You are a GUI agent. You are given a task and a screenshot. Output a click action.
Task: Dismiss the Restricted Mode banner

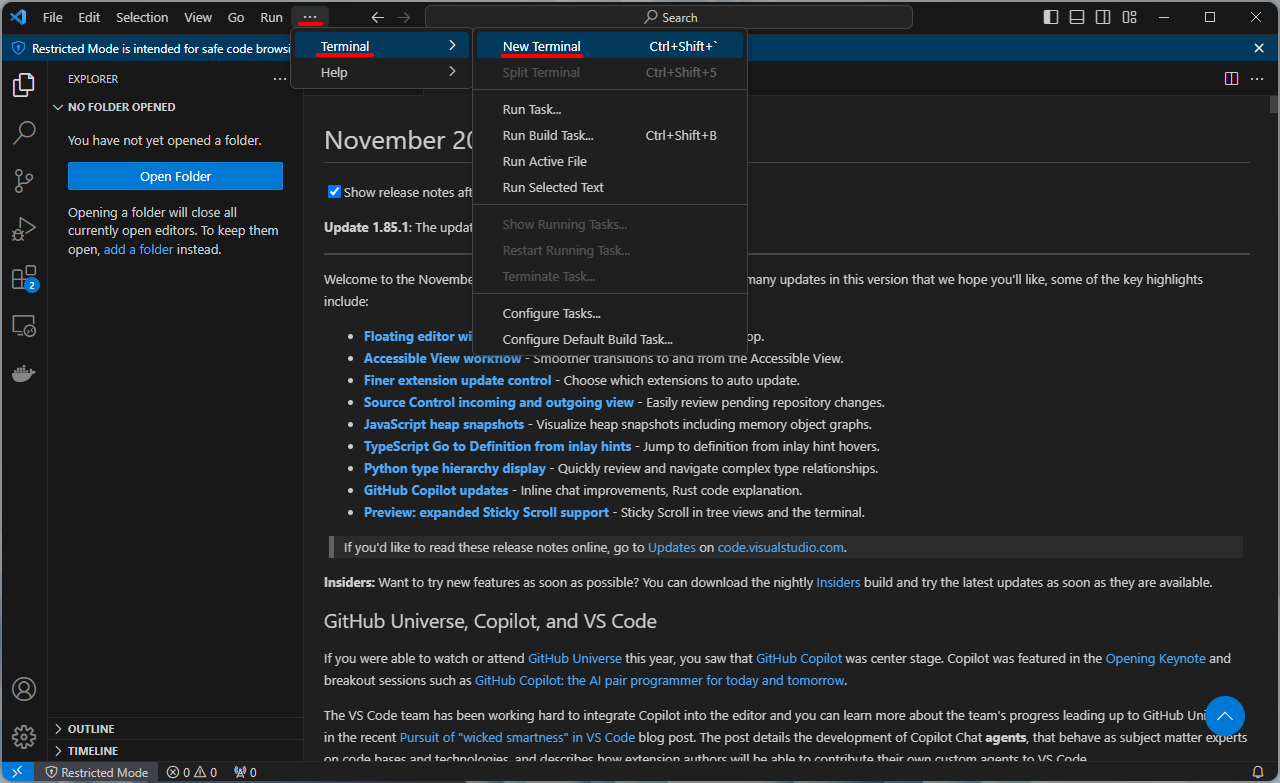click(x=1259, y=48)
